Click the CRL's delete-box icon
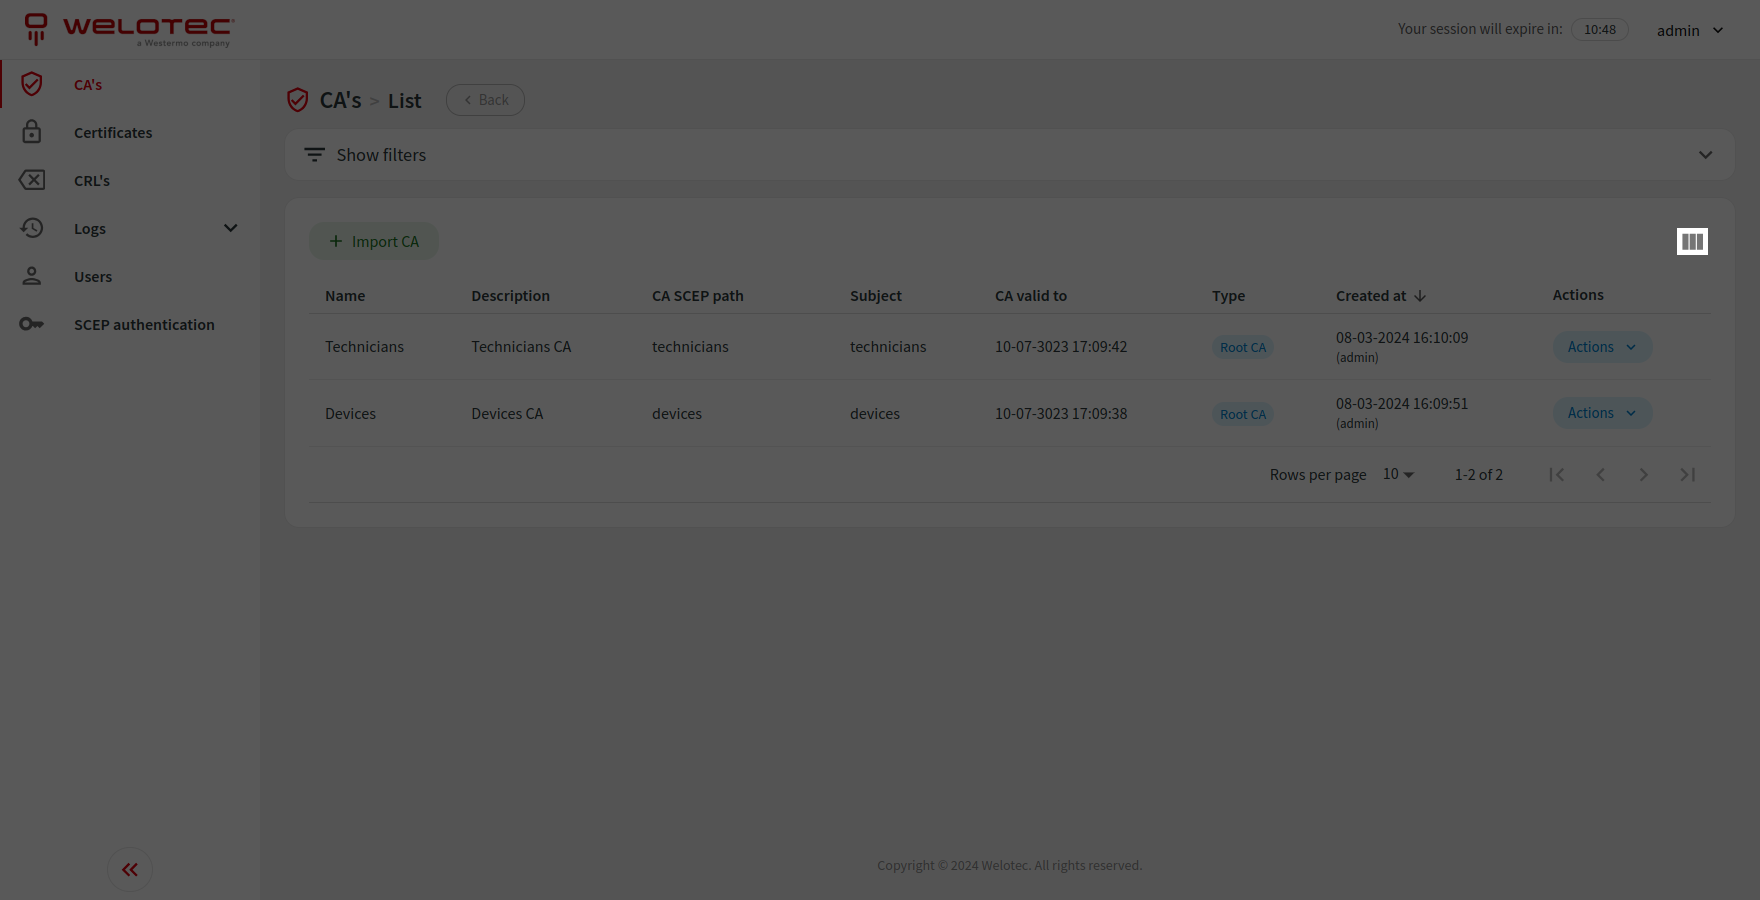The height and width of the screenshot is (900, 1760). (32, 180)
